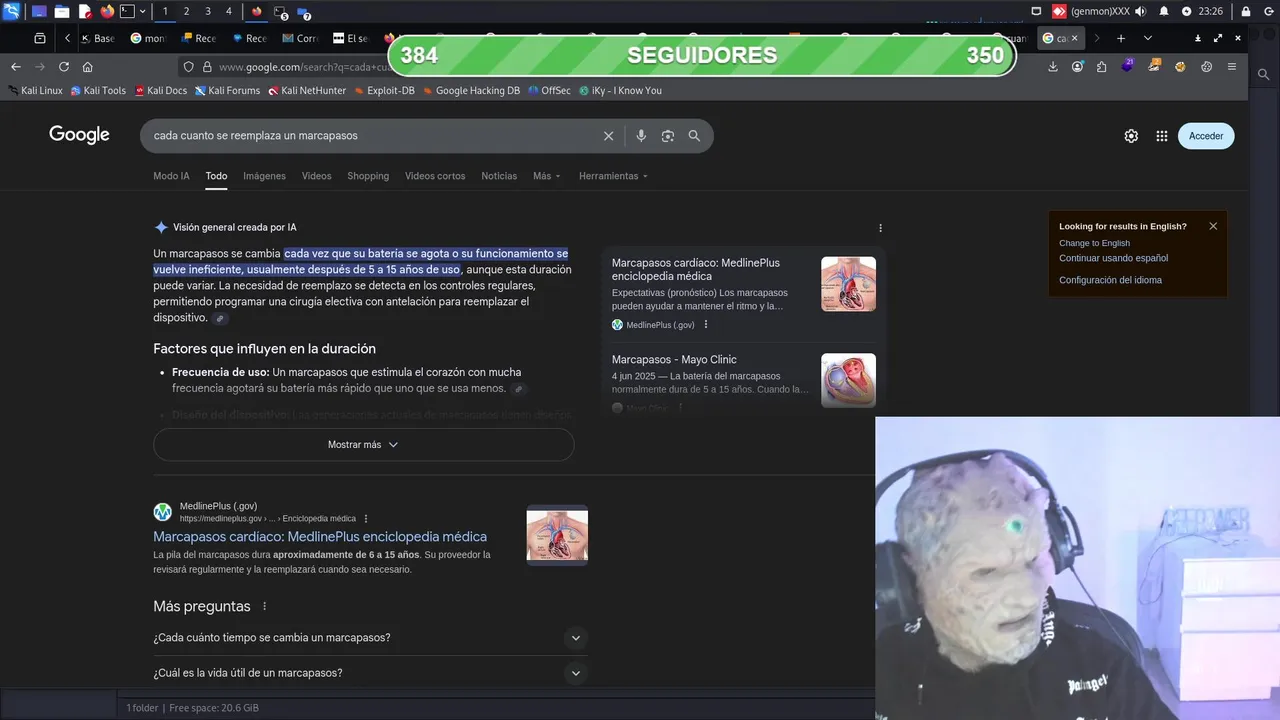Submit search with magnifier icon

click(694, 136)
